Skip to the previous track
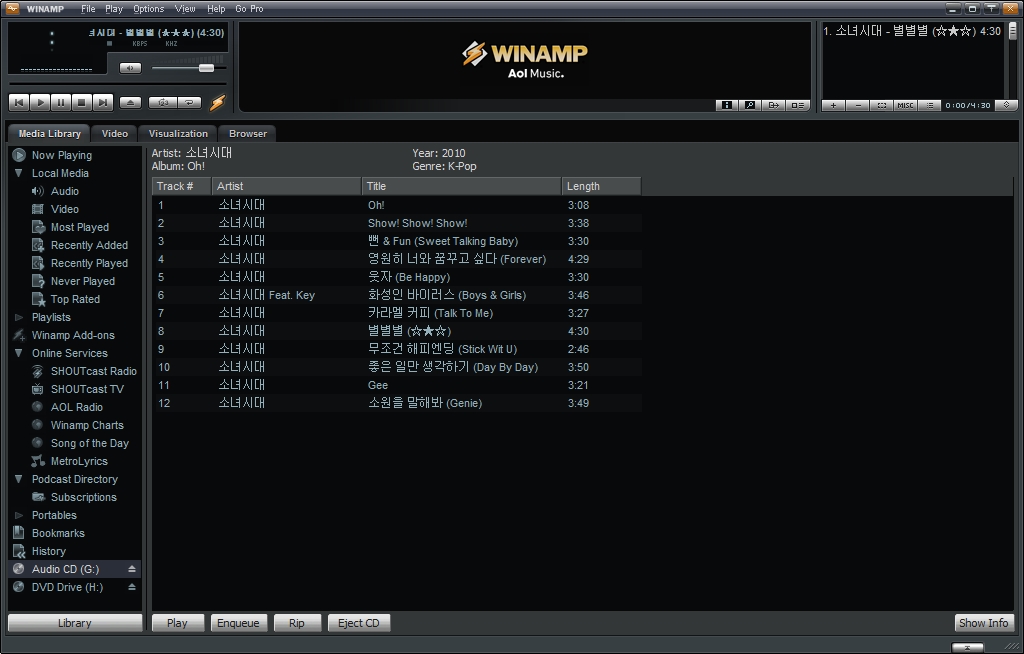 point(19,103)
